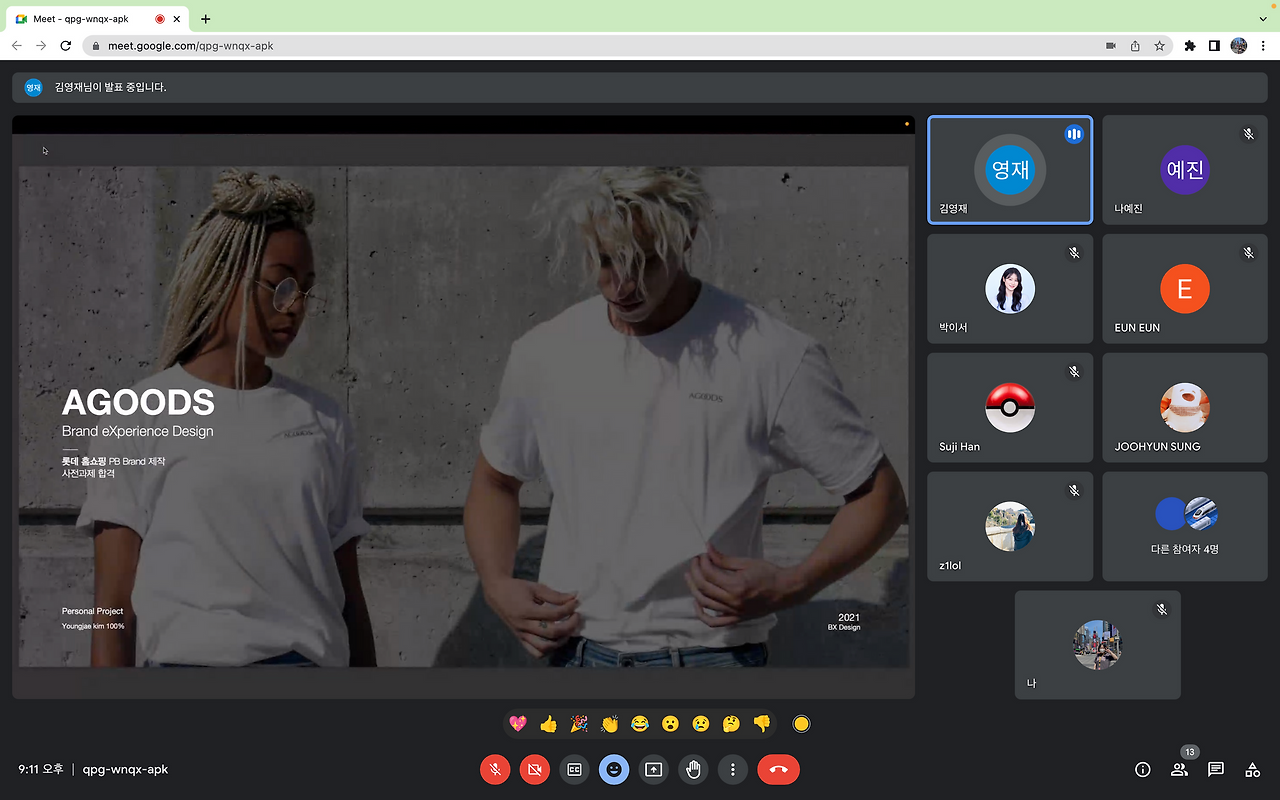Send the sparkling heart reaction
The width and height of the screenshot is (1280, 800).
point(518,724)
